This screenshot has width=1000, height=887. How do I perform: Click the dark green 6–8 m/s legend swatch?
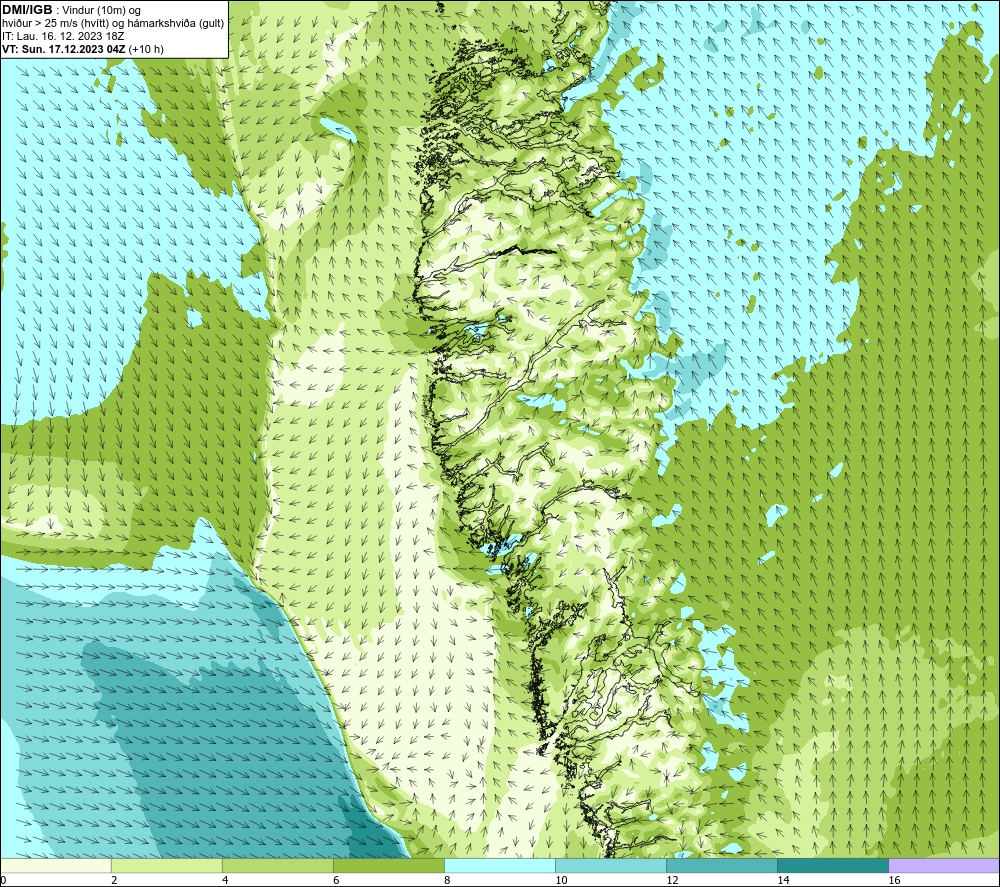pos(388,865)
